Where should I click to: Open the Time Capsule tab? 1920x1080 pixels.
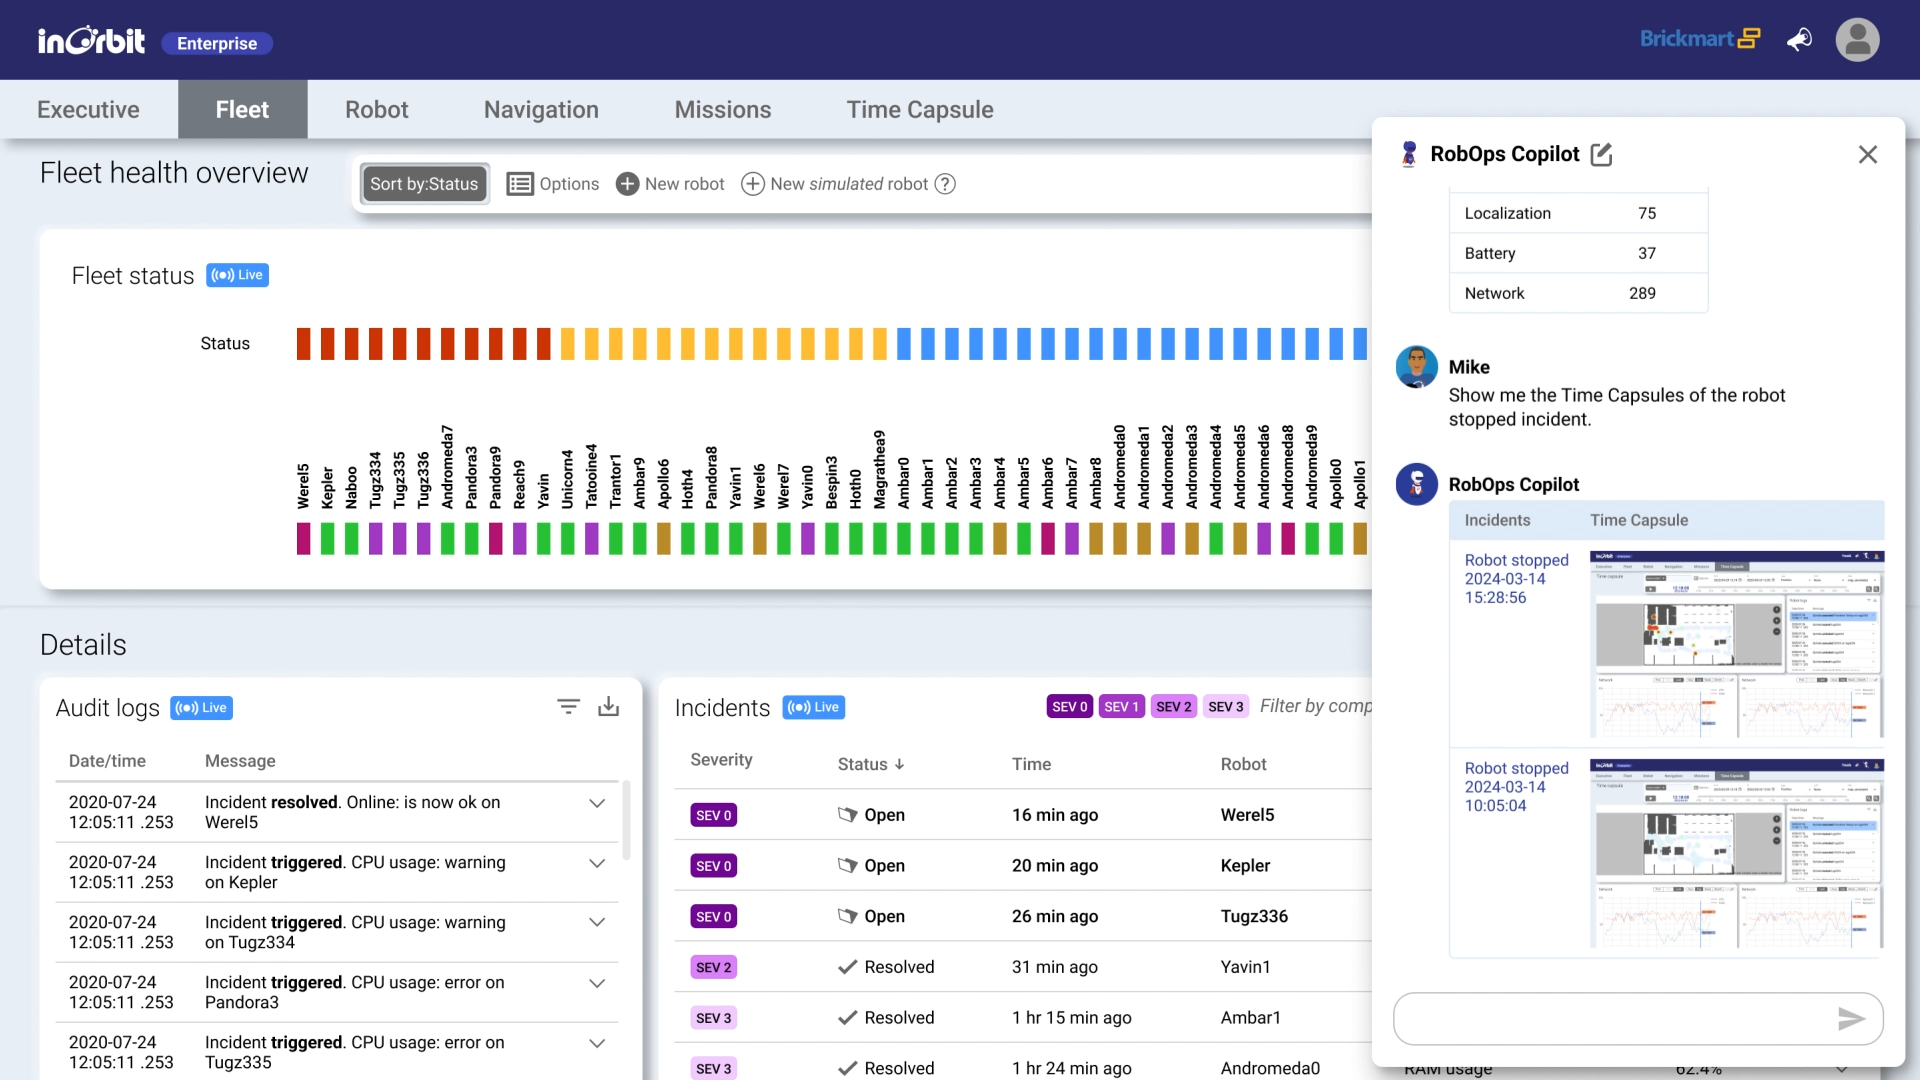click(x=919, y=110)
